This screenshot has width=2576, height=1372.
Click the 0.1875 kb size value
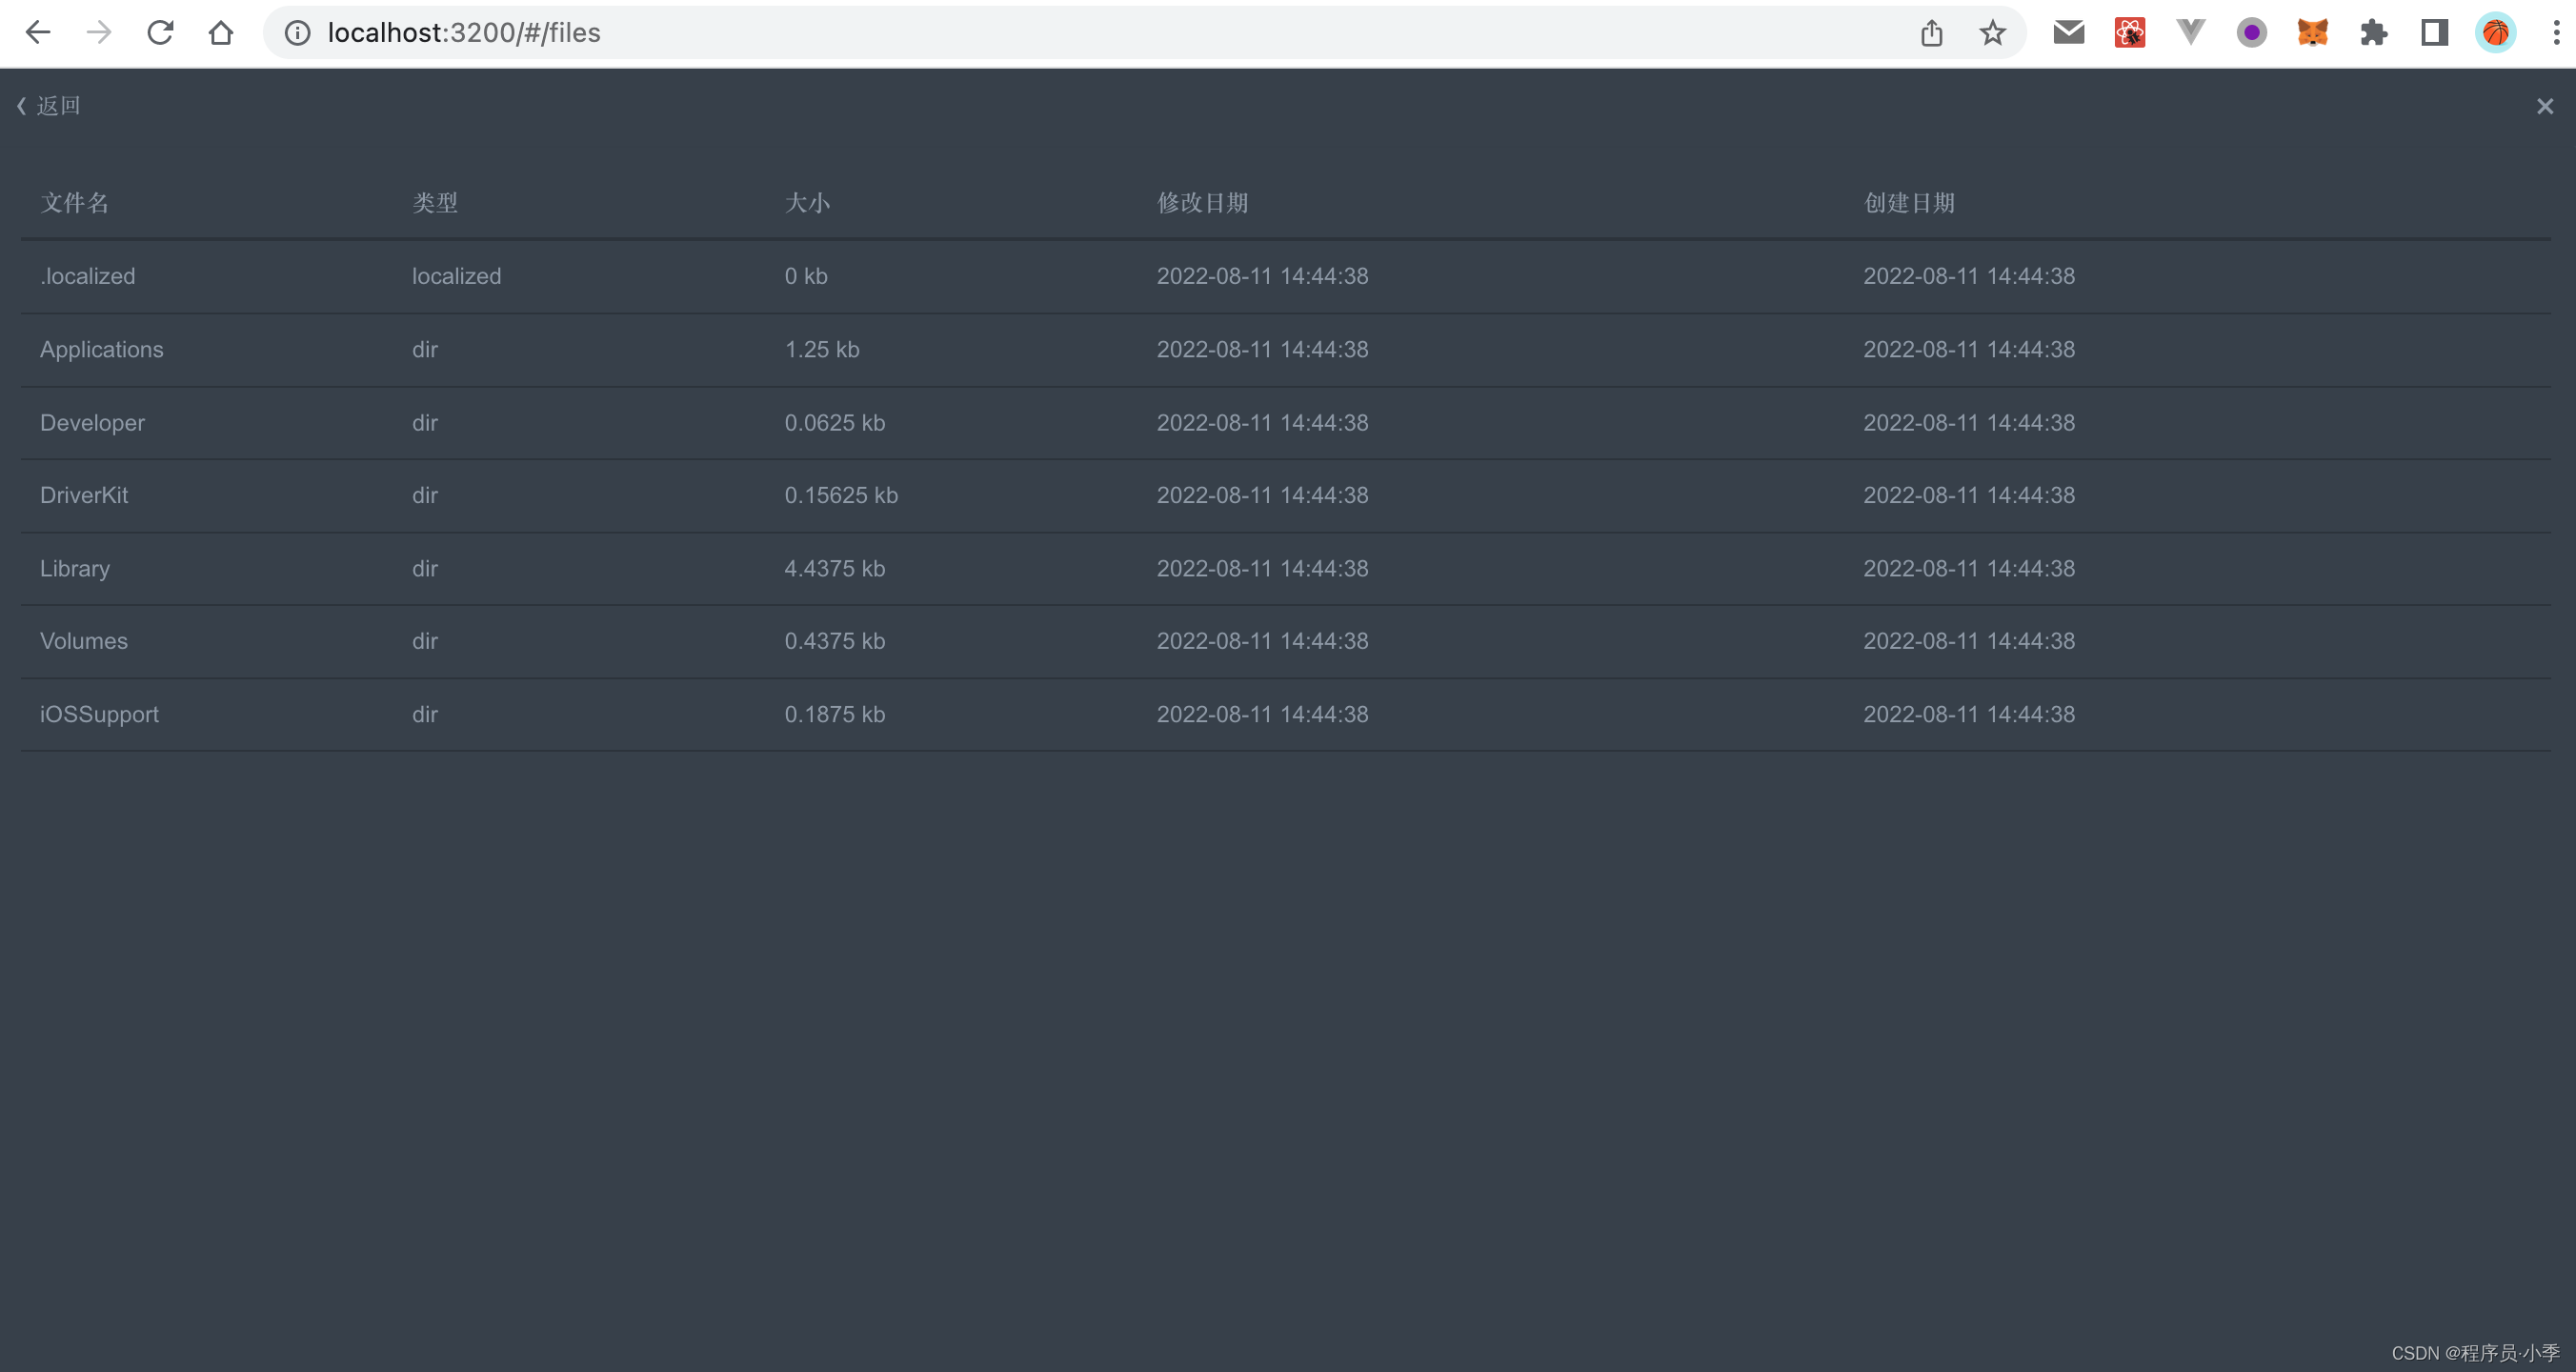835,715
